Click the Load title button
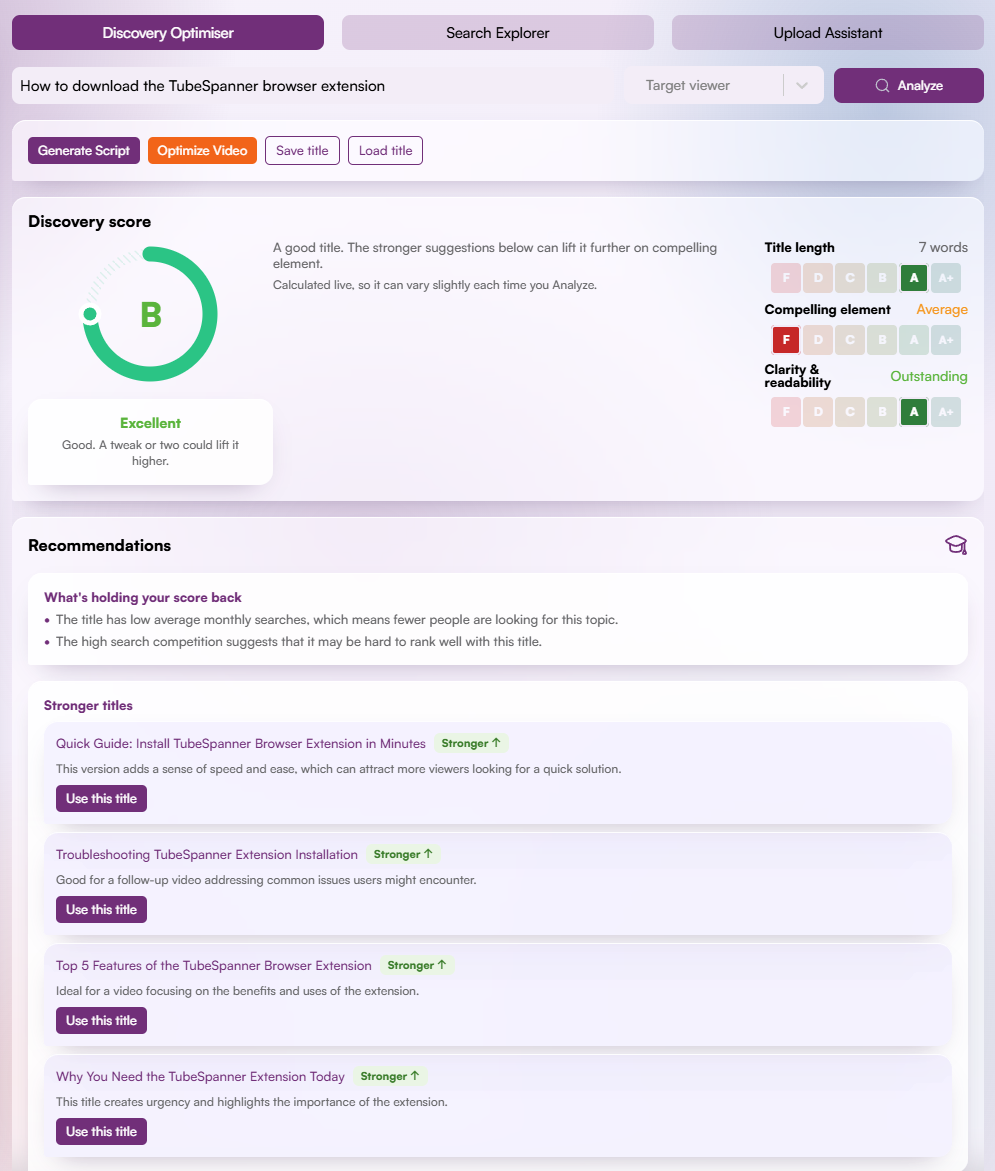This screenshot has width=995, height=1171. tap(385, 150)
